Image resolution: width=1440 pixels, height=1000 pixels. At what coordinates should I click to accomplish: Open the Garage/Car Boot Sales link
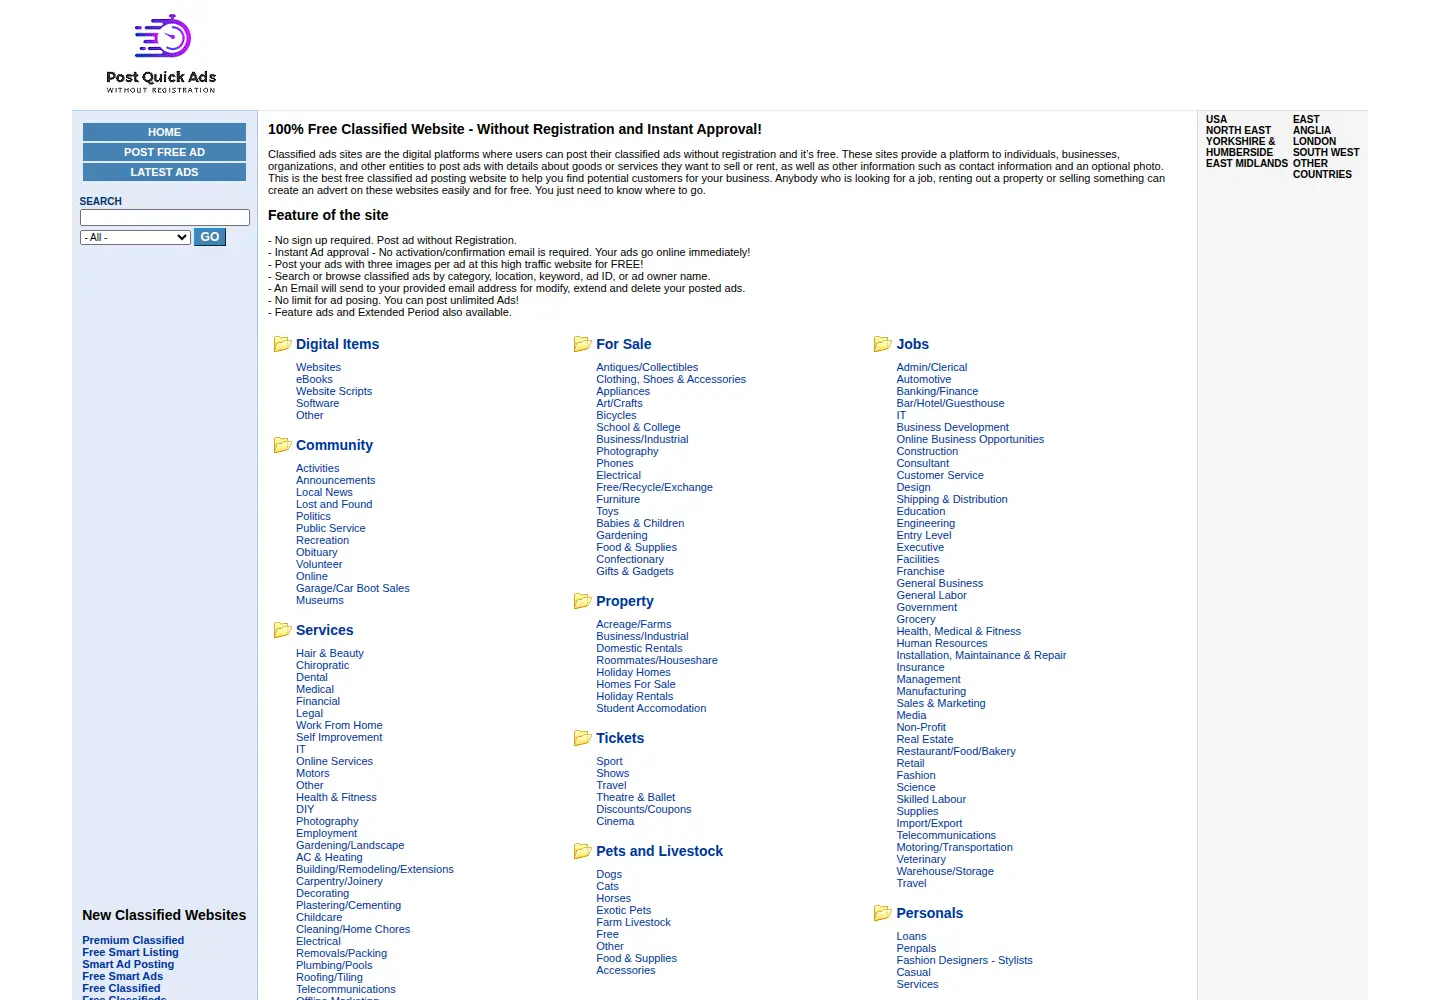pyautogui.click(x=353, y=588)
